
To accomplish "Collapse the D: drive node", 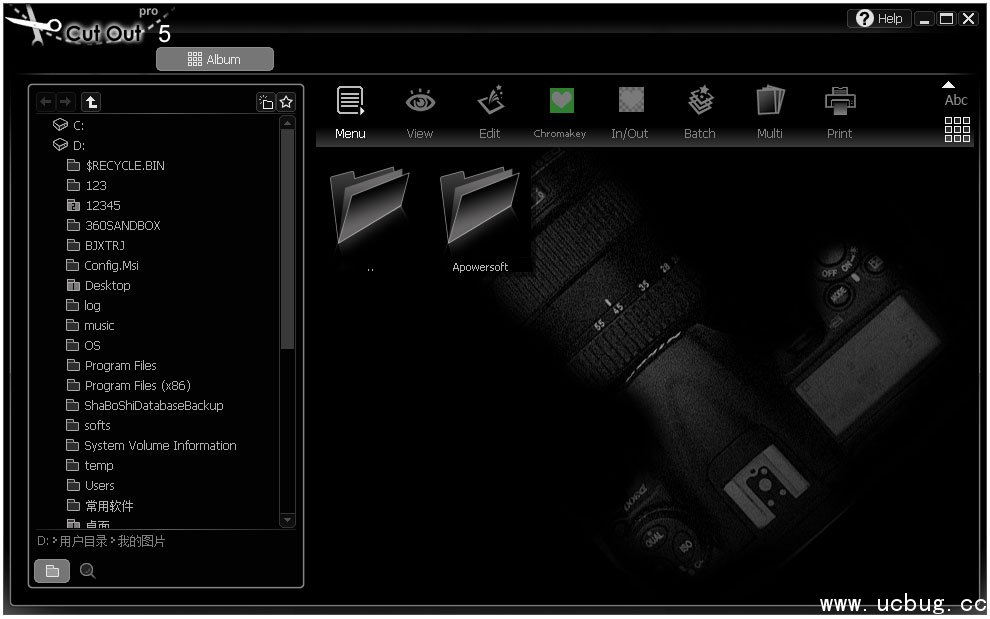I will tap(60, 145).
